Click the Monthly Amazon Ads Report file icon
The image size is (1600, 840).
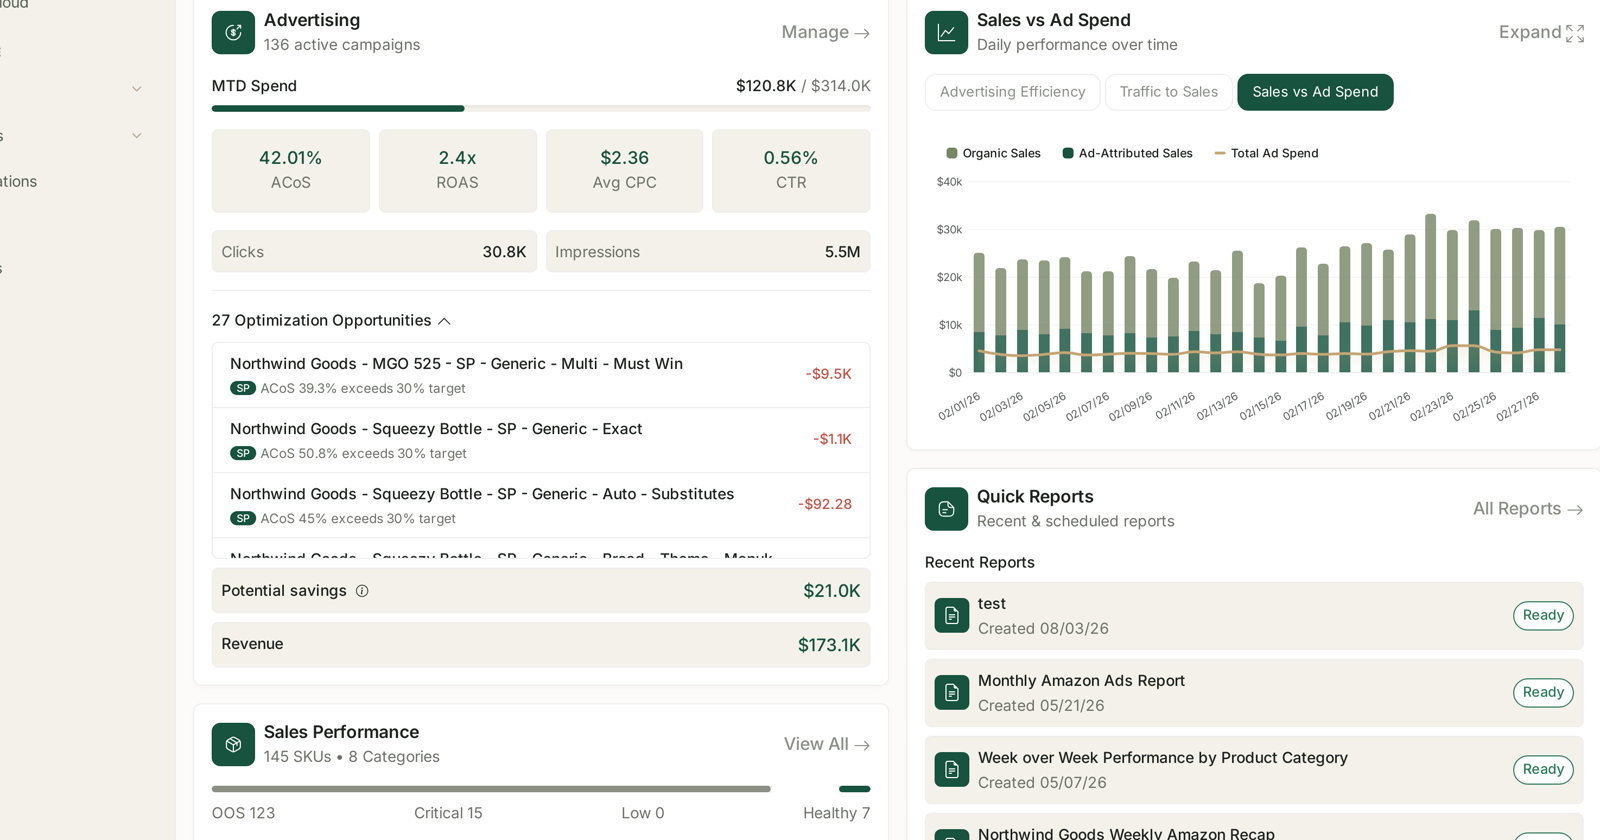[x=952, y=693]
